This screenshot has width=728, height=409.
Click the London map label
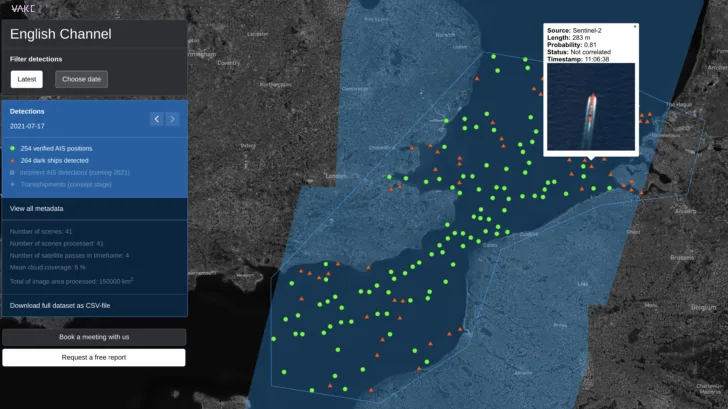pos(336,176)
